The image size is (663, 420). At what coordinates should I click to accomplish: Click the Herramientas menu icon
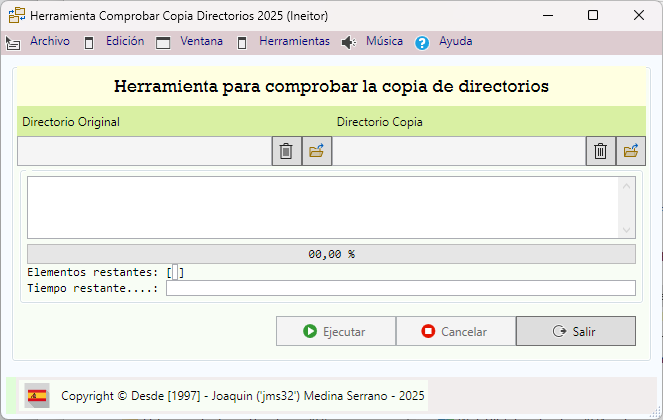click(242, 43)
